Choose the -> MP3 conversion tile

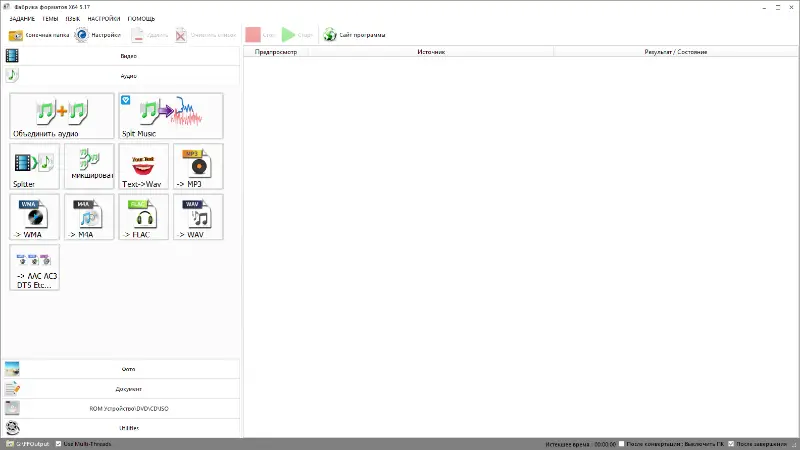coord(198,166)
